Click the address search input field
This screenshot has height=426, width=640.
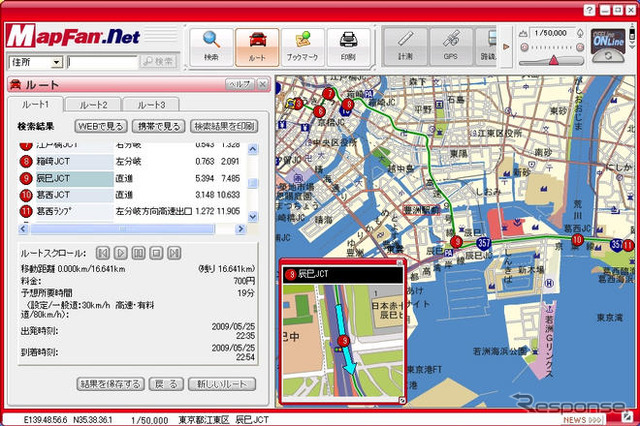tap(102, 62)
